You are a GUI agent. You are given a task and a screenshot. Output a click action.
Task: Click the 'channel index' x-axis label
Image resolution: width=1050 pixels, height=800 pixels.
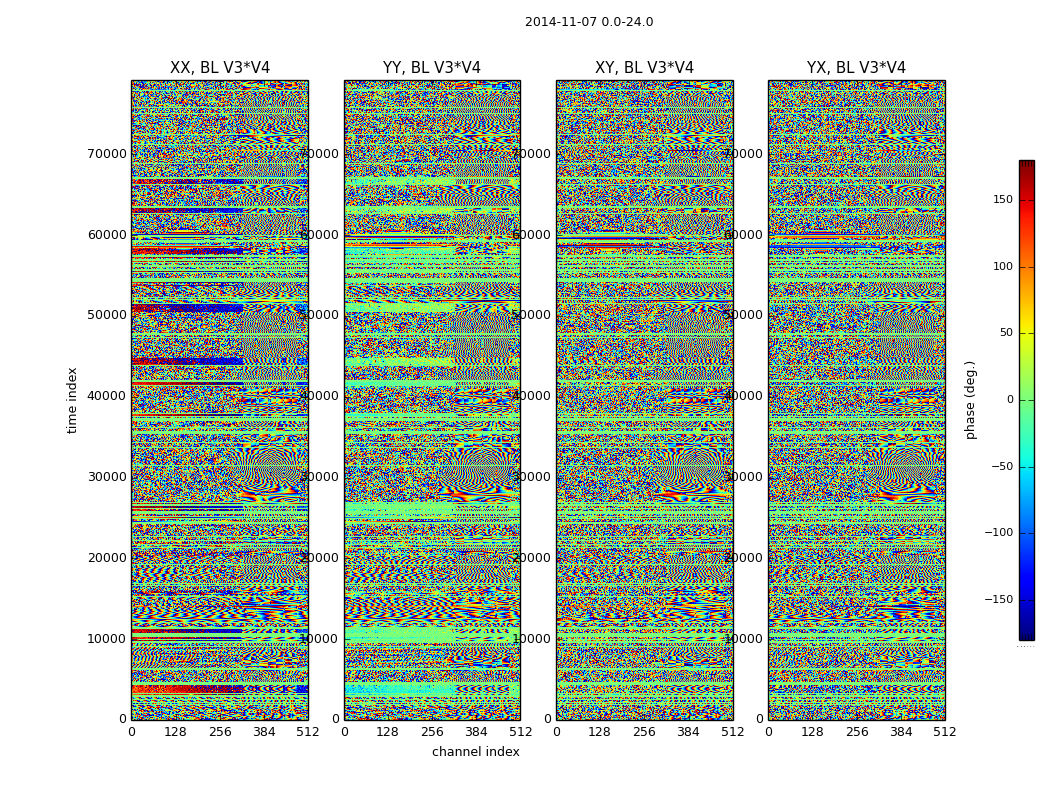[x=475, y=752]
